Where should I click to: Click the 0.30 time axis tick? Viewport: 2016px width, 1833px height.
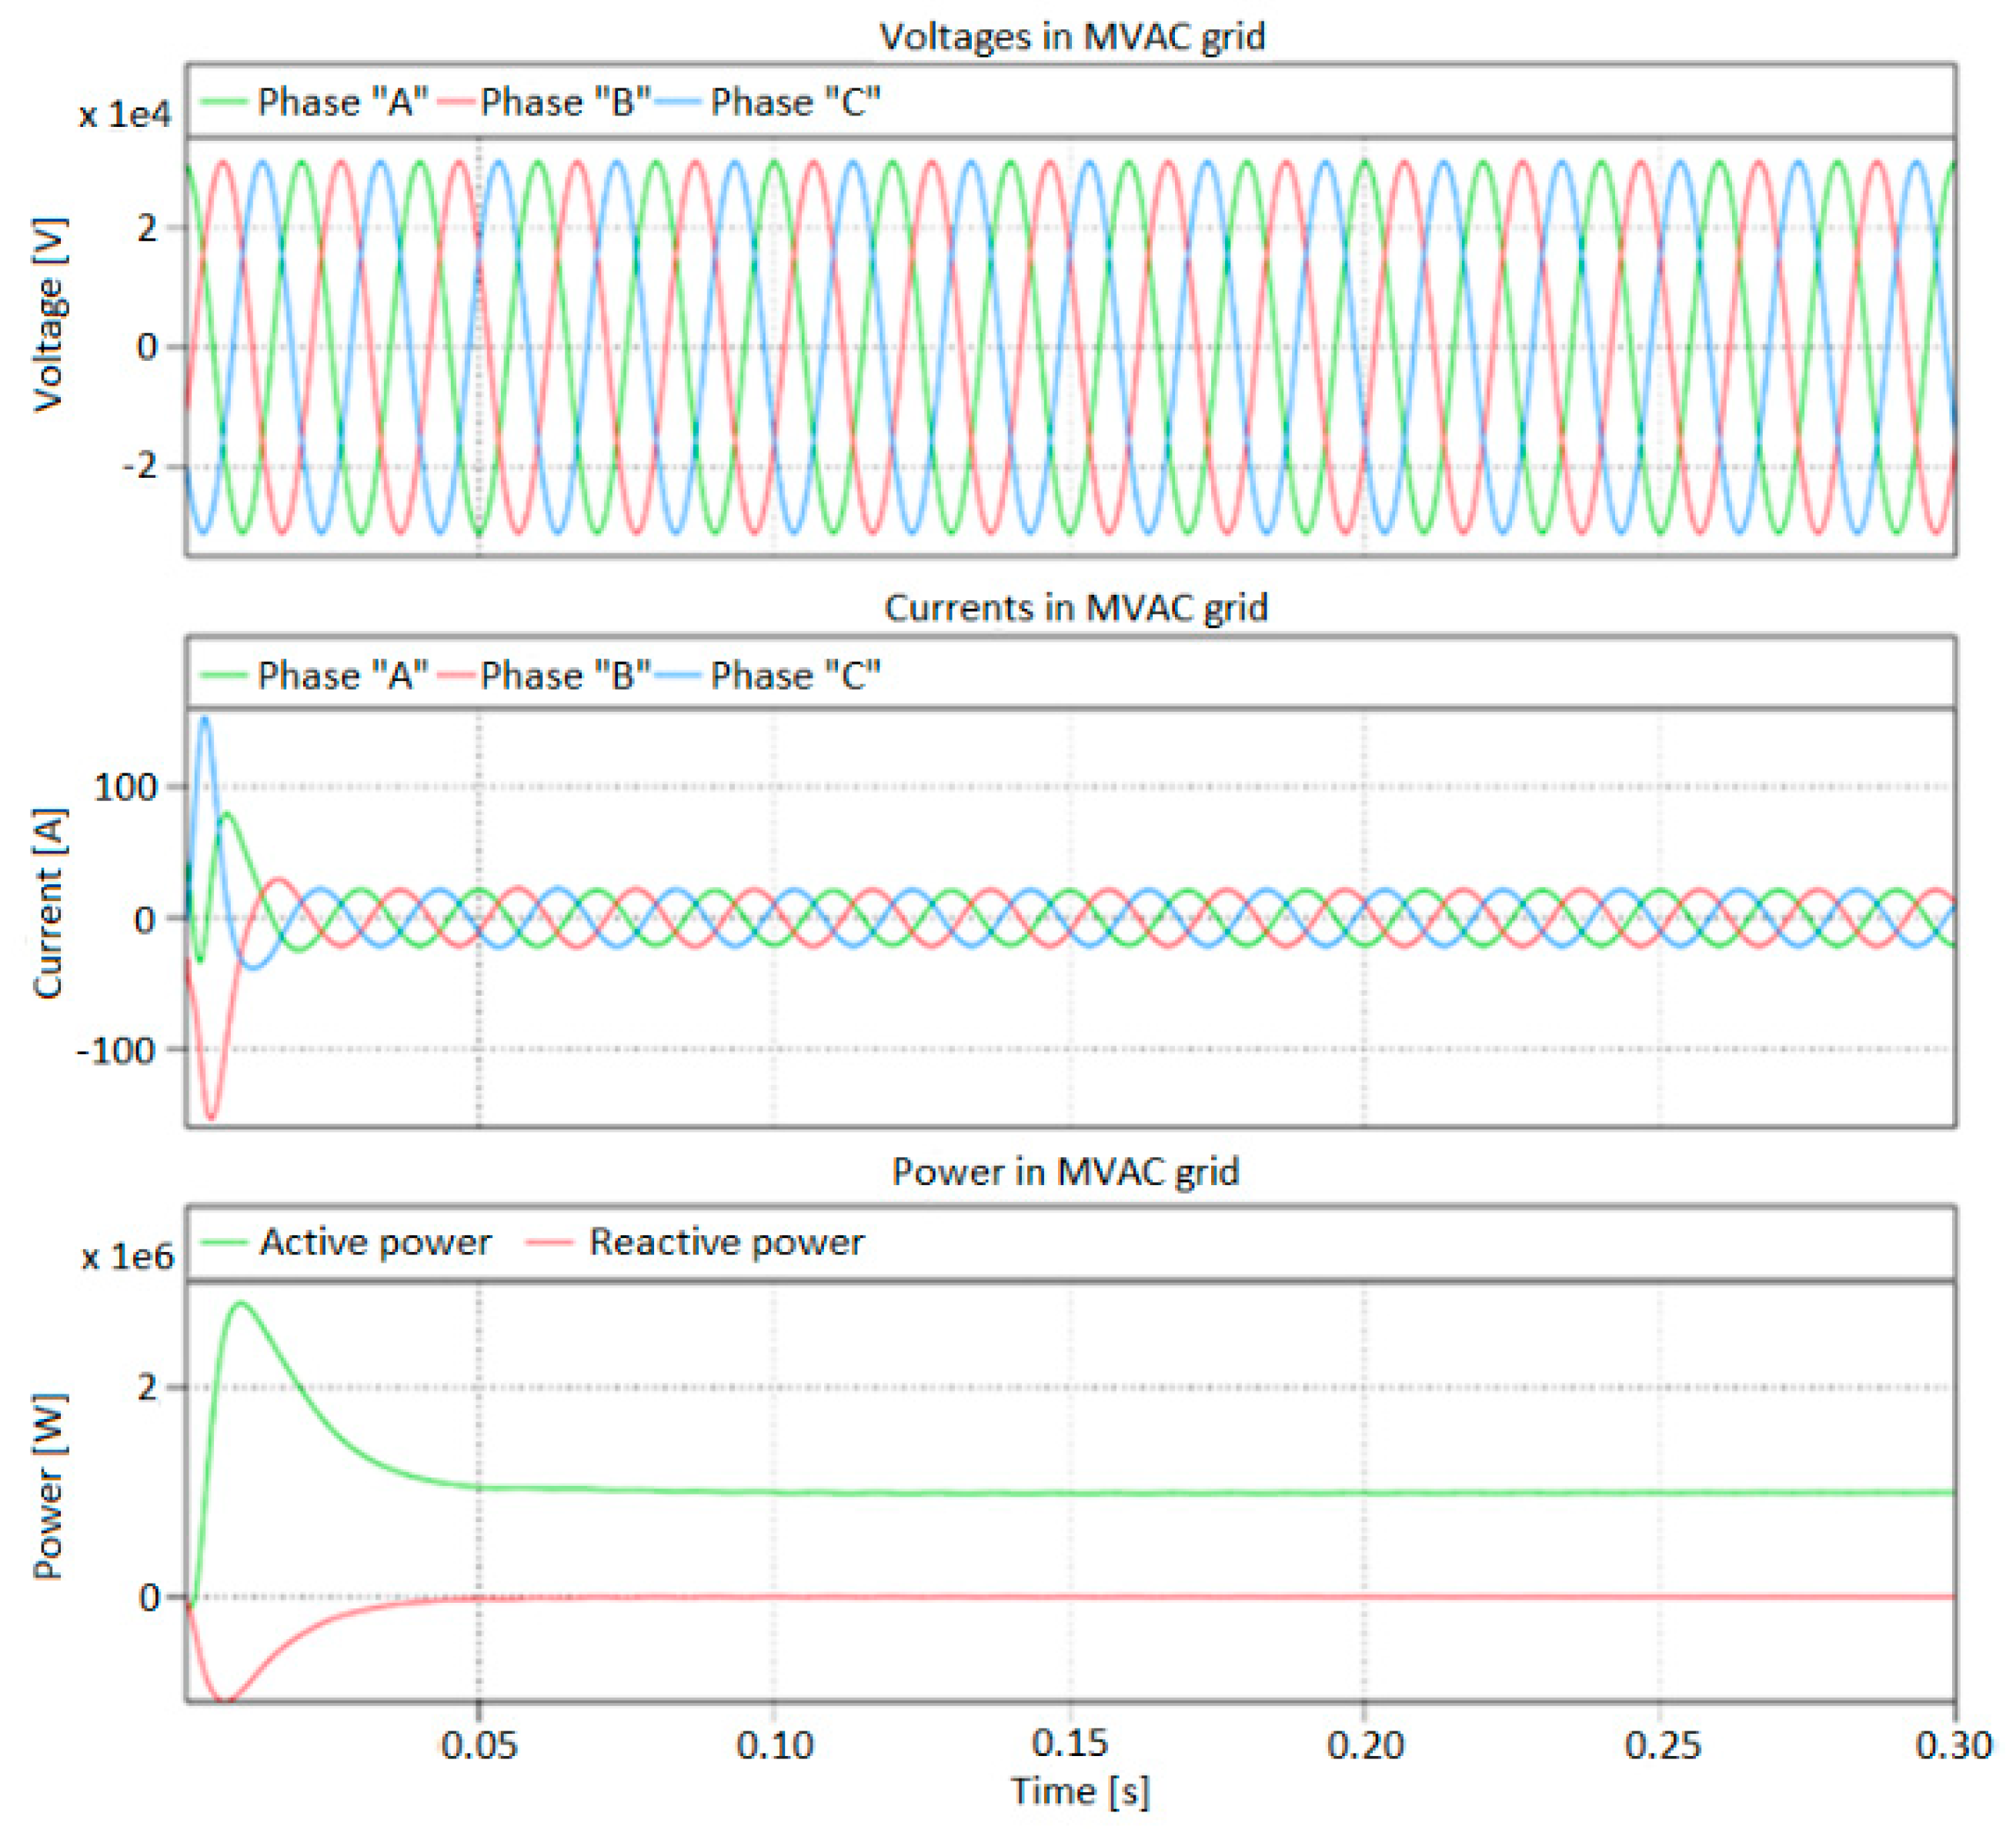tap(1953, 1744)
